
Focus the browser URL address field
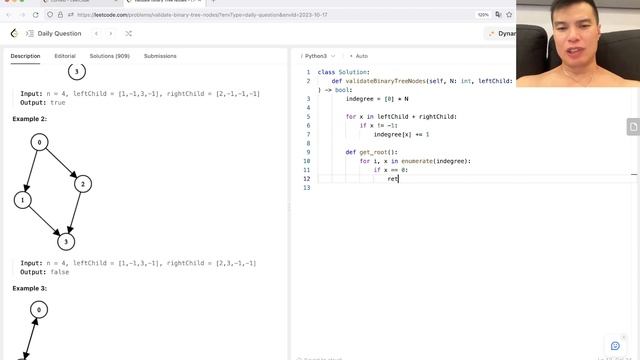pyautogui.click(x=202, y=15)
